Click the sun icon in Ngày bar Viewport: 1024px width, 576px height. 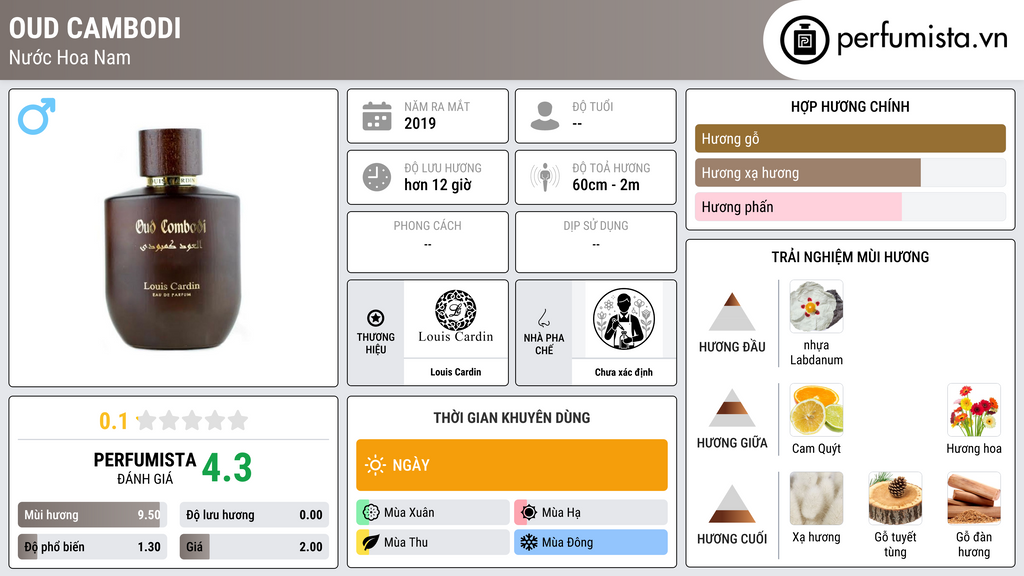(x=375, y=465)
